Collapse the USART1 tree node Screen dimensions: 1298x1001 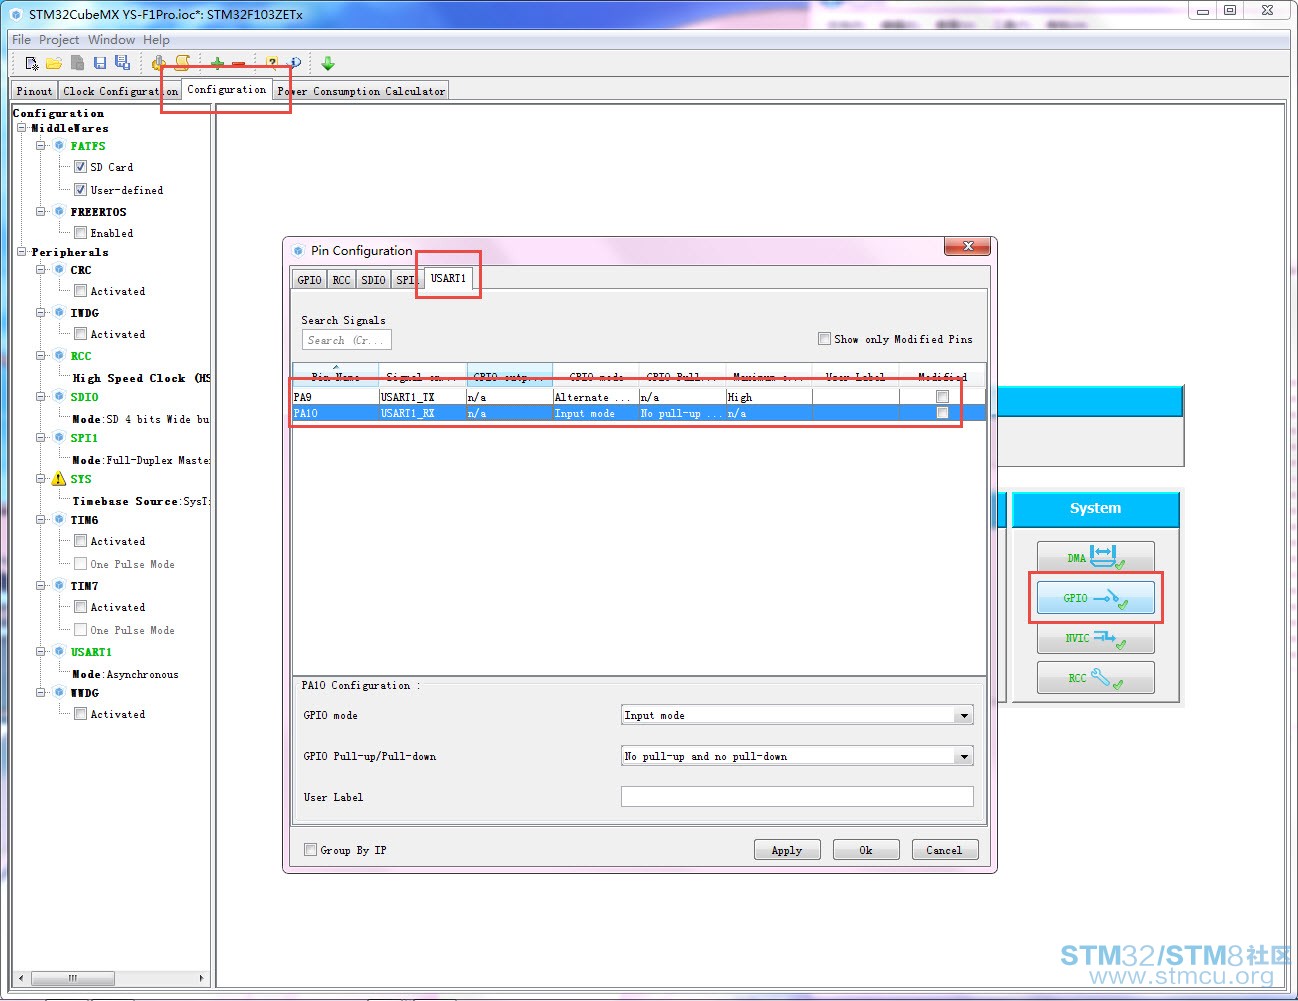41,652
